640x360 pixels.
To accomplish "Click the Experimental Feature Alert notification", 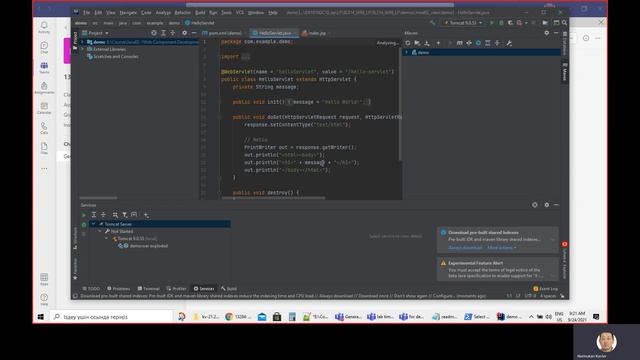I will click(x=498, y=269).
